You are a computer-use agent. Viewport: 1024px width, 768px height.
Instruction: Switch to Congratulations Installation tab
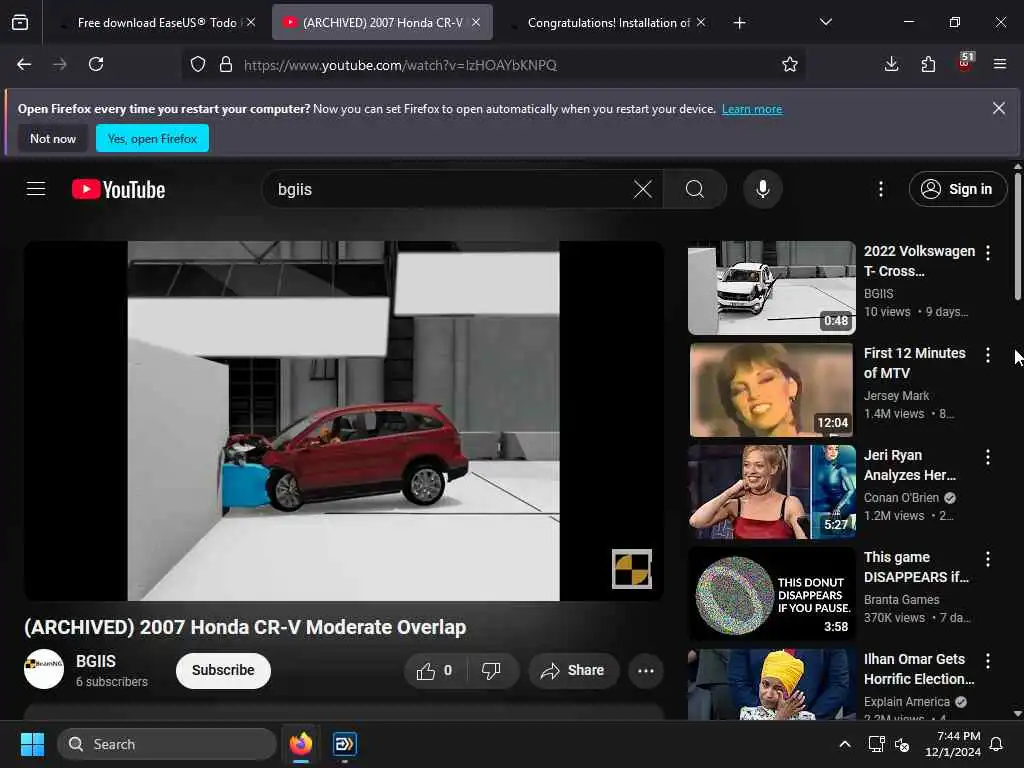tap(609, 22)
